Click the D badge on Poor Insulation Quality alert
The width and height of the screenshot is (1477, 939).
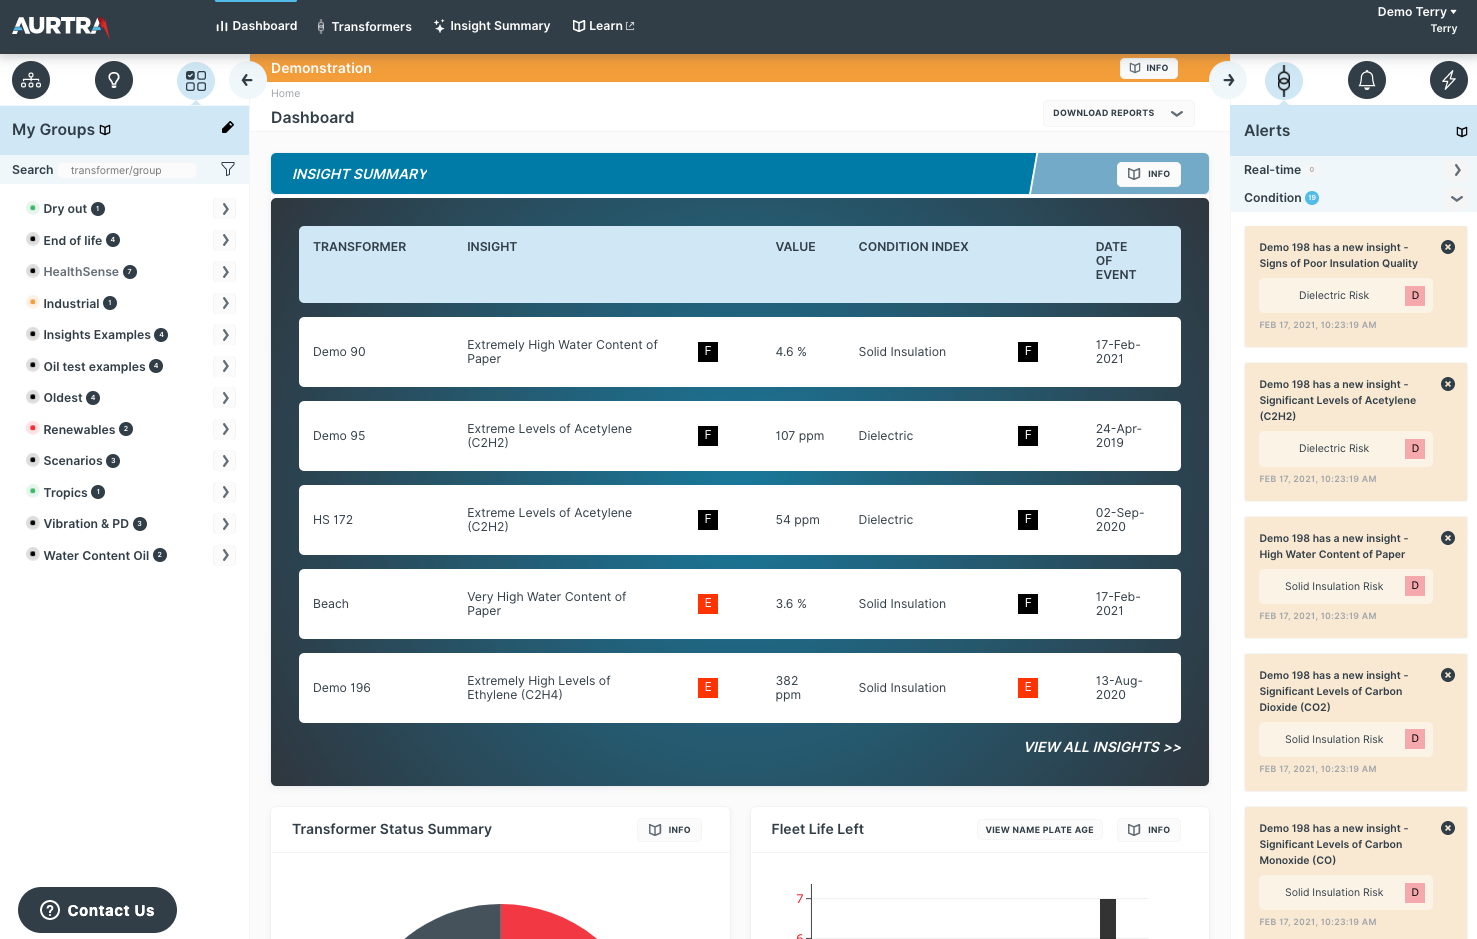[x=1415, y=296]
